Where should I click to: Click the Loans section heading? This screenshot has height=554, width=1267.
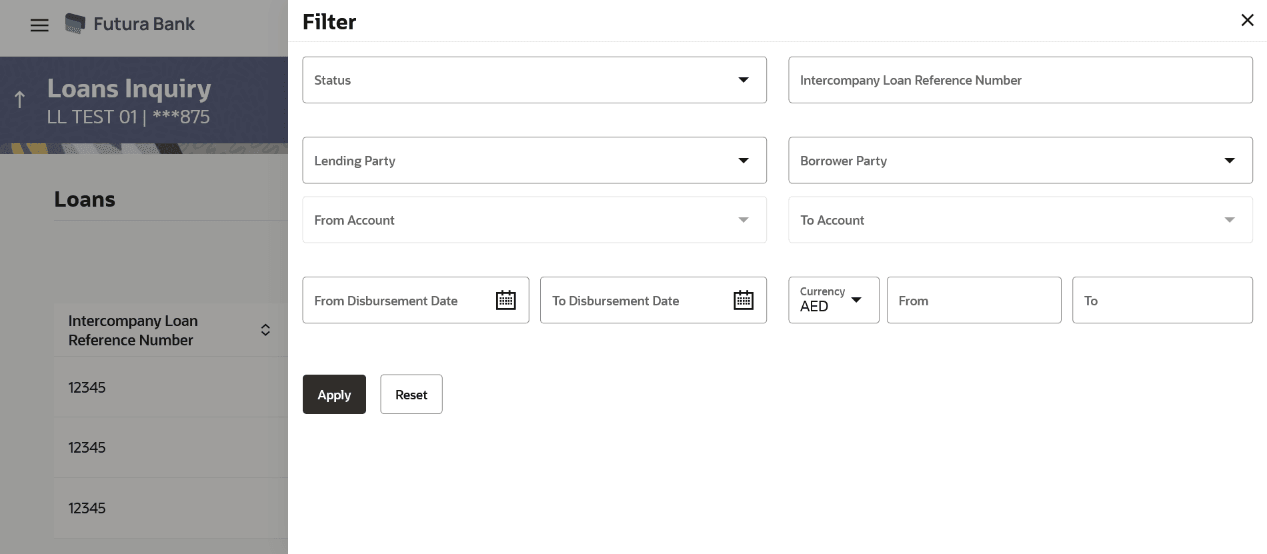[x=84, y=199]
